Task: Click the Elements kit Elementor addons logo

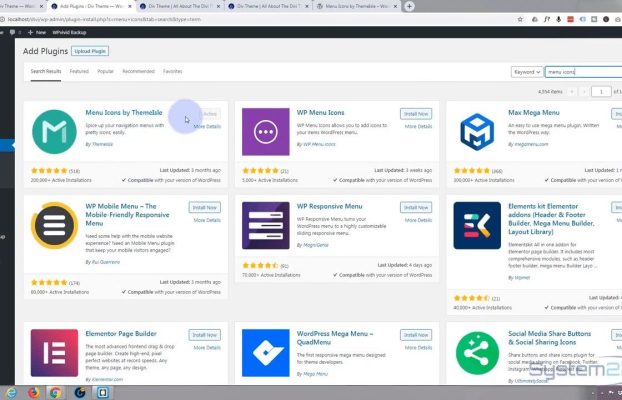Action: pyautogui.click(x=477, y=225)
